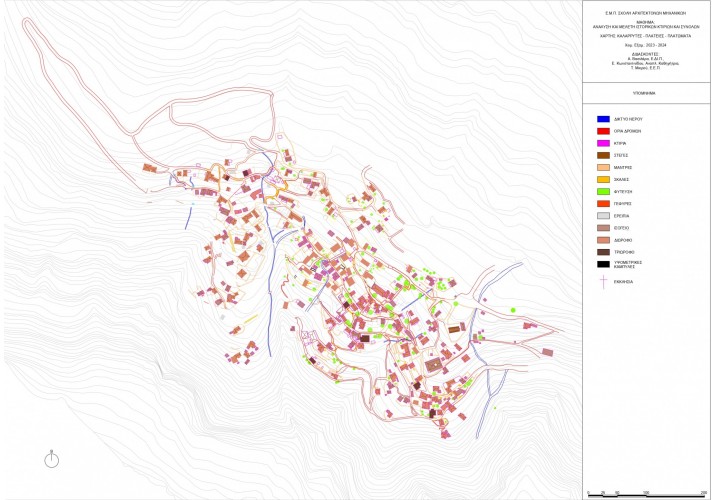Select the ΔΙΩΡΟΦΟ legend swatch
715x500 pixels.
(603, 240)
